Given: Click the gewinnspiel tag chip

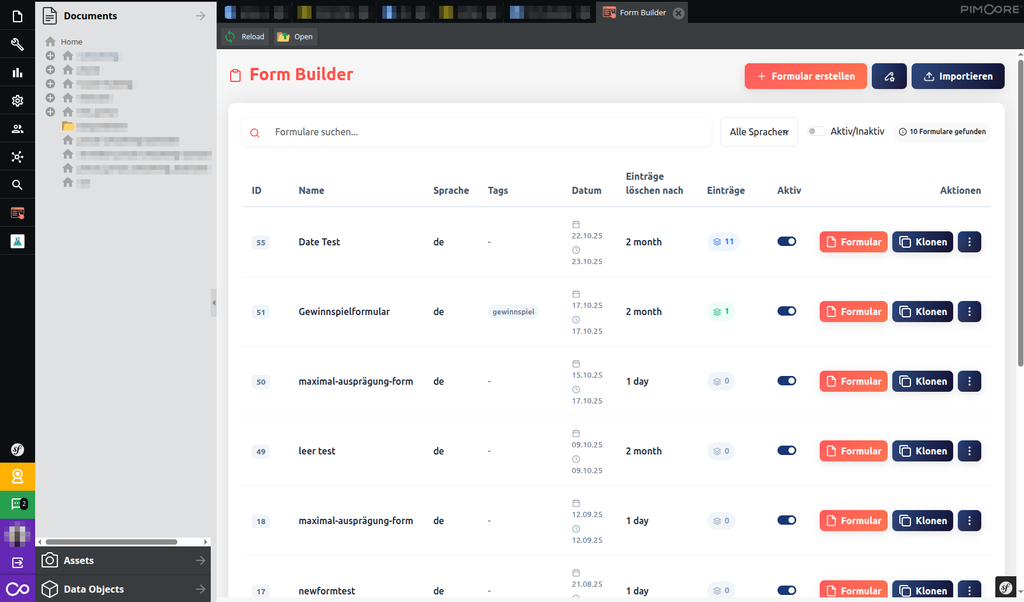Looking at the screenshot, I should tap(513, 311).
